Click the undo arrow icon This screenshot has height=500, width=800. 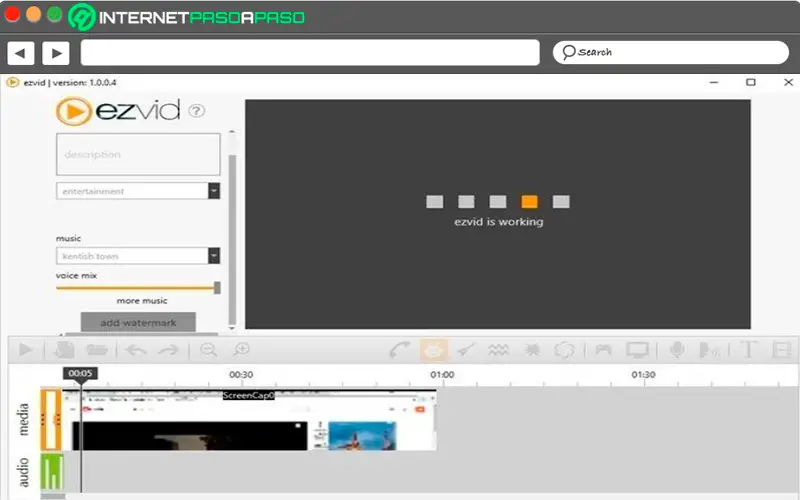click(x=136, y=350)
